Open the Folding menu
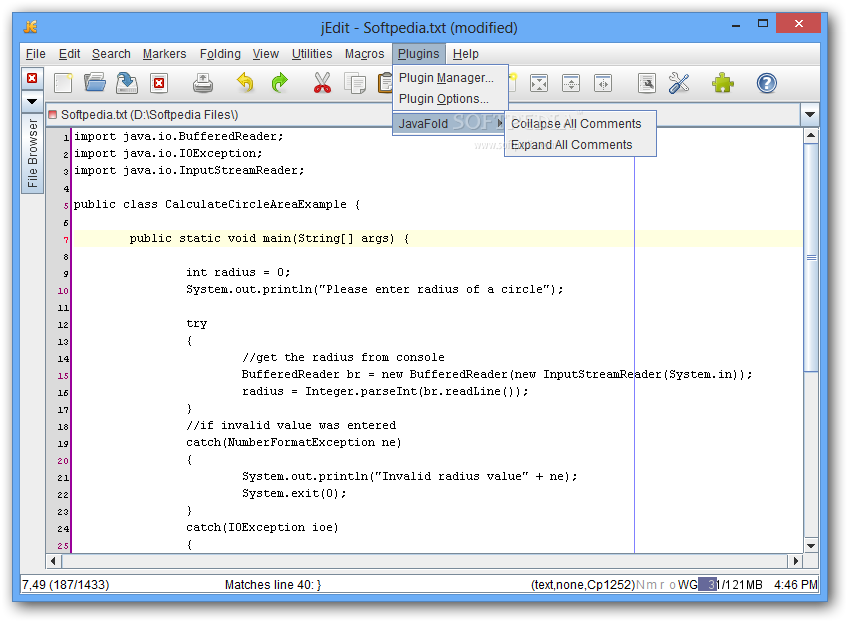The image size is (848, 622). pyautogui.click(x=220, y=54)
